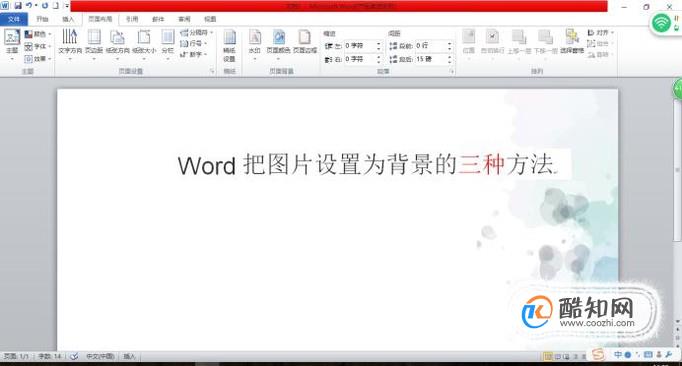The image size is (682, 366).
Task: Click the 中文(中国) language indicator
Action: (x=100, y=356)
